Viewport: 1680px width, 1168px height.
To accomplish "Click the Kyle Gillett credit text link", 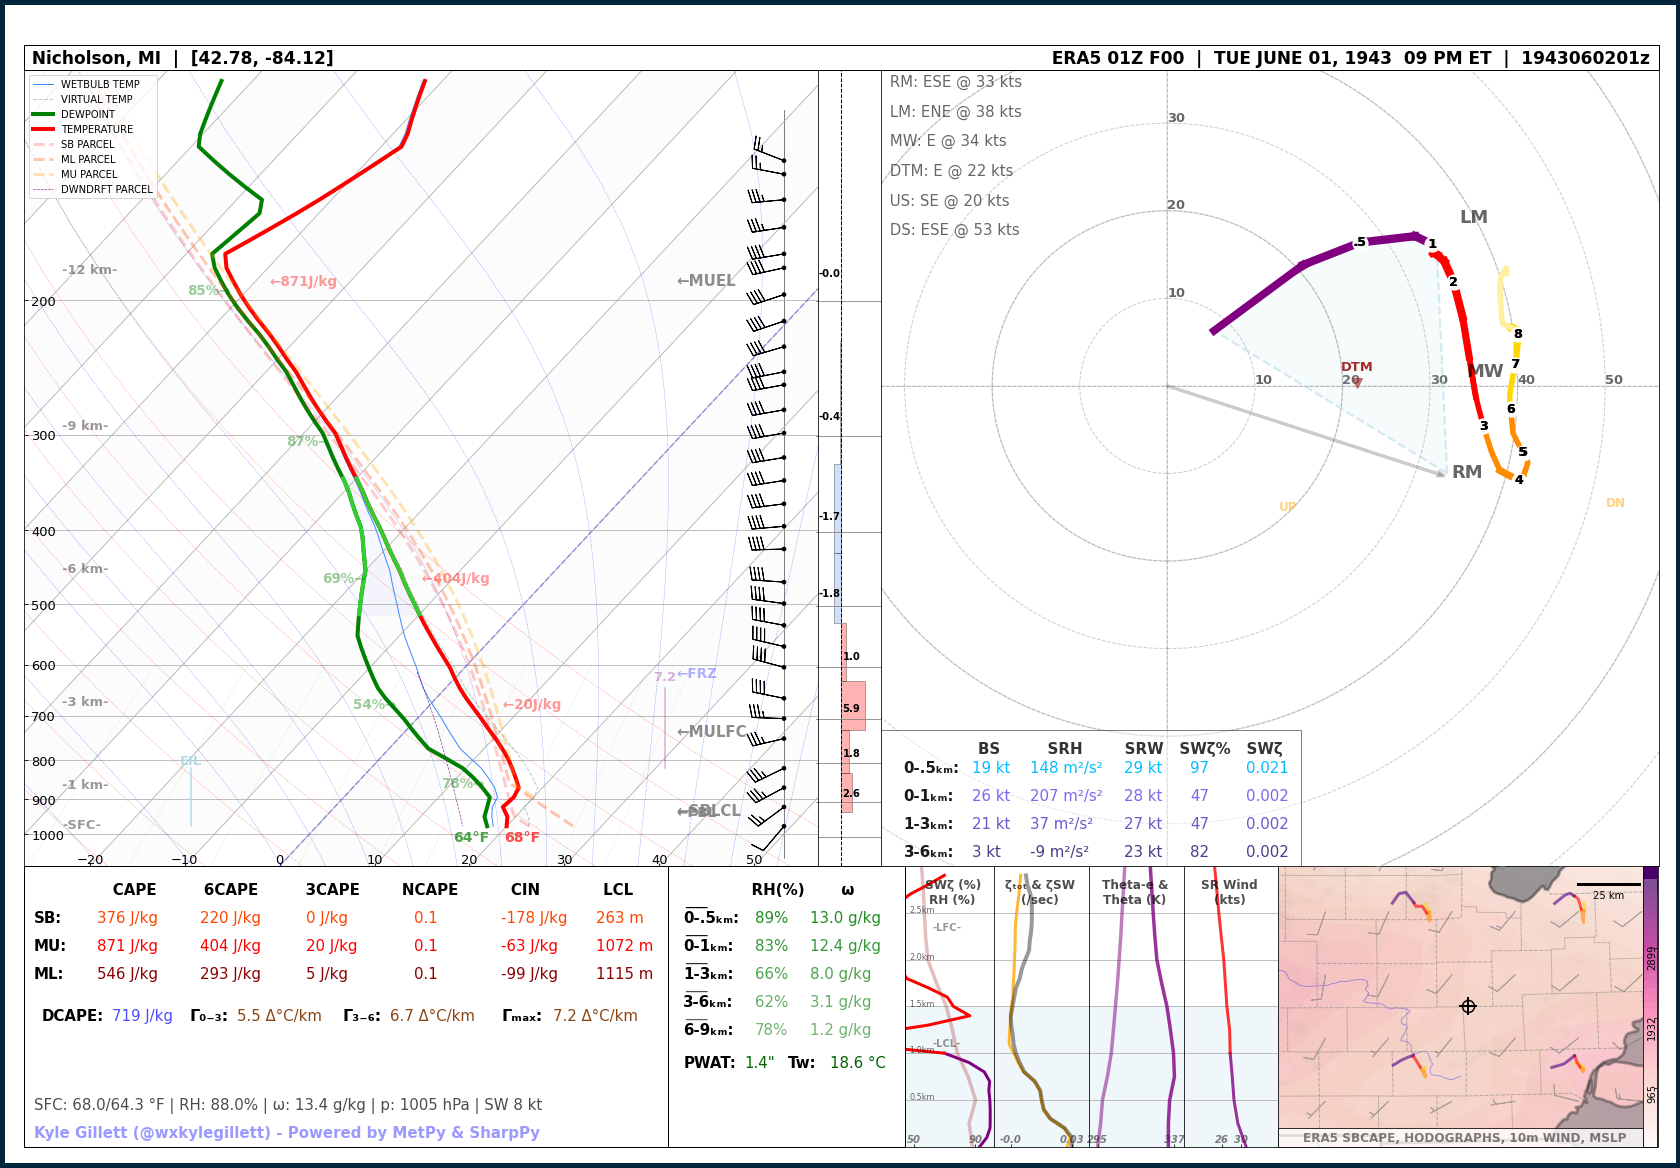I will [x=287, y=1132].
